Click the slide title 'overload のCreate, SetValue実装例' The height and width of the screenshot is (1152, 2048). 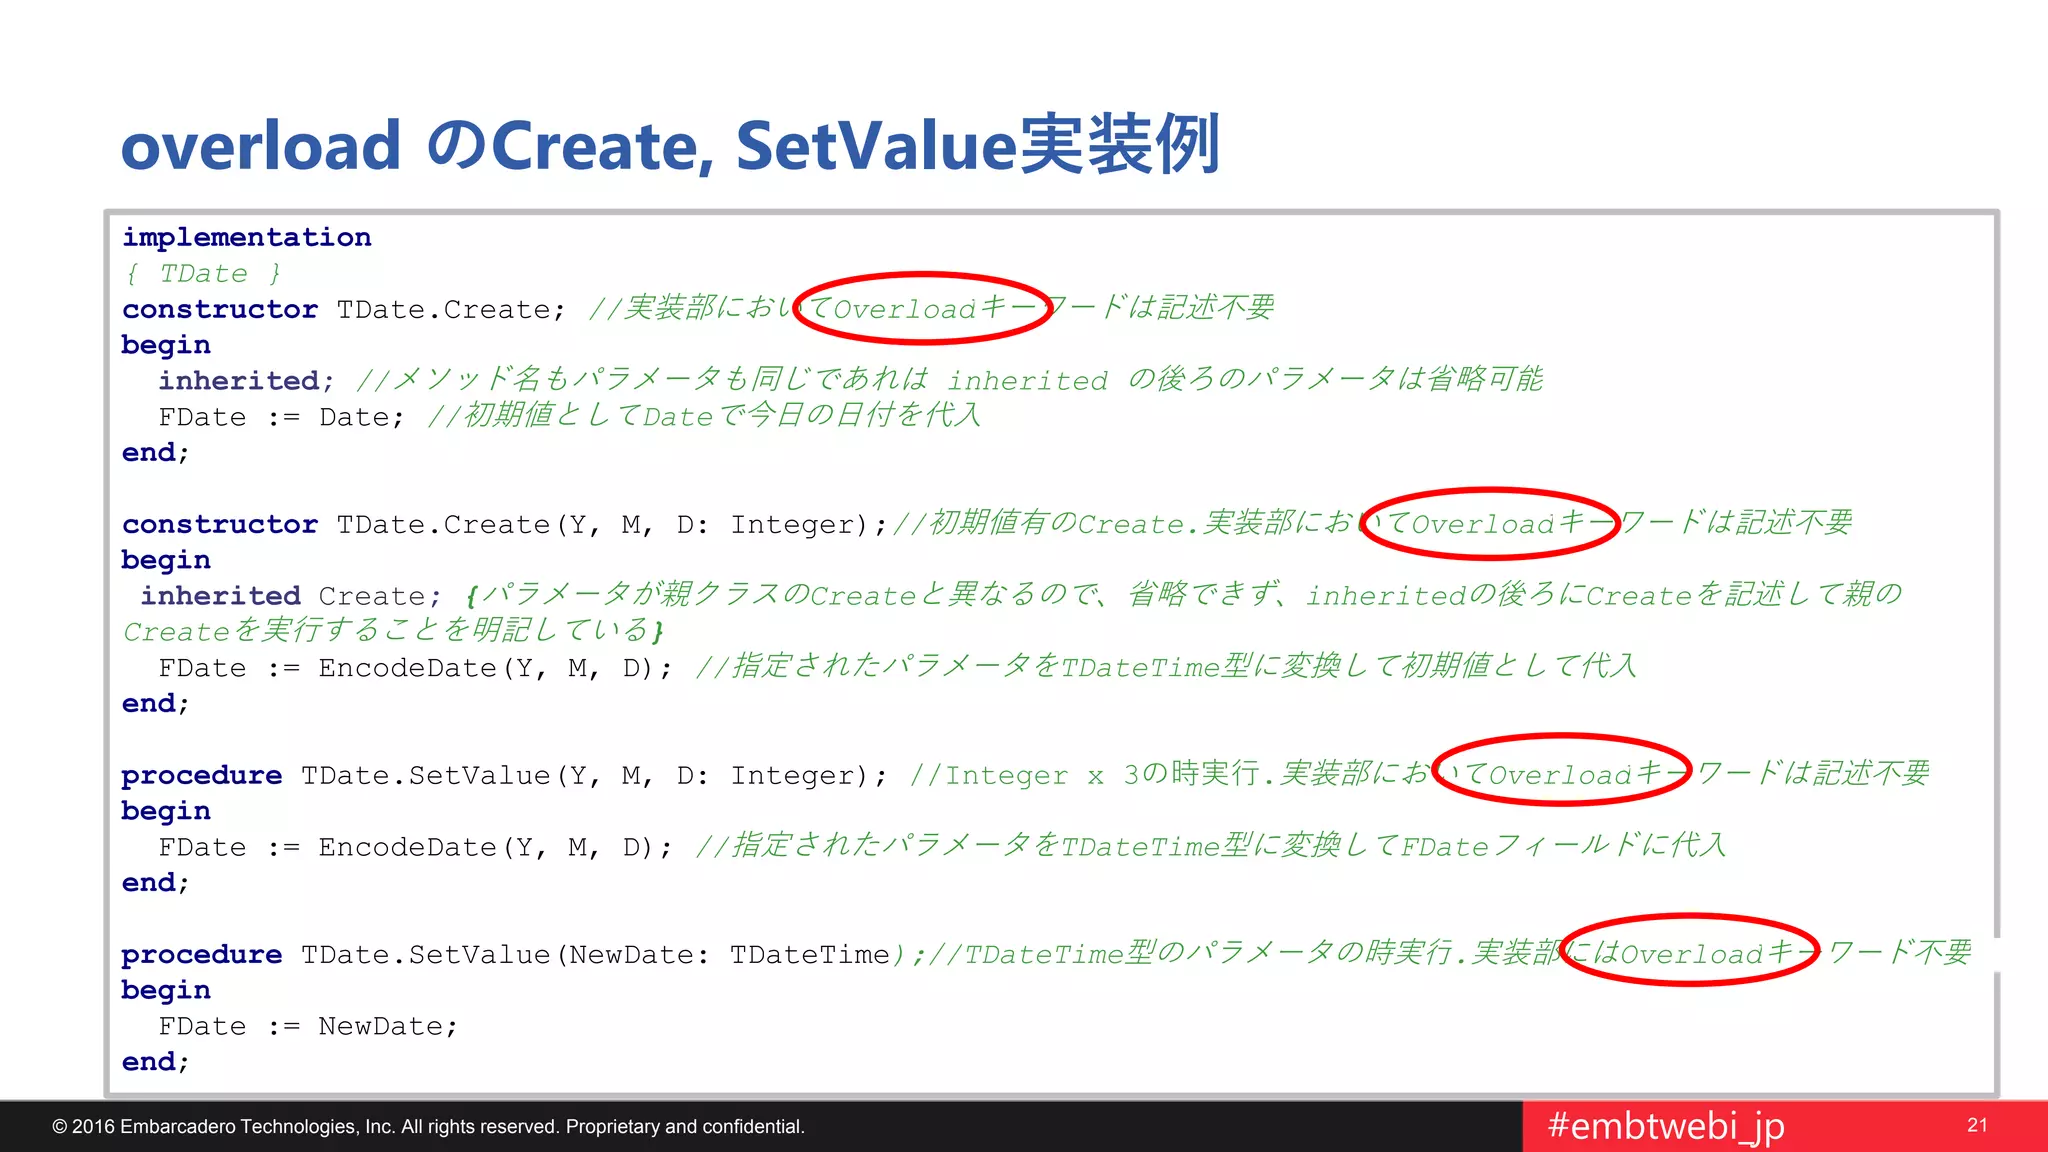click(x=670, y=146)
